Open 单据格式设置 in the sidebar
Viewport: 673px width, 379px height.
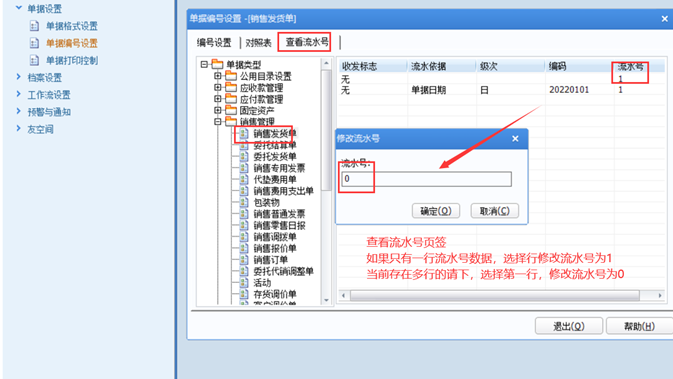click(x=72, y=26)
